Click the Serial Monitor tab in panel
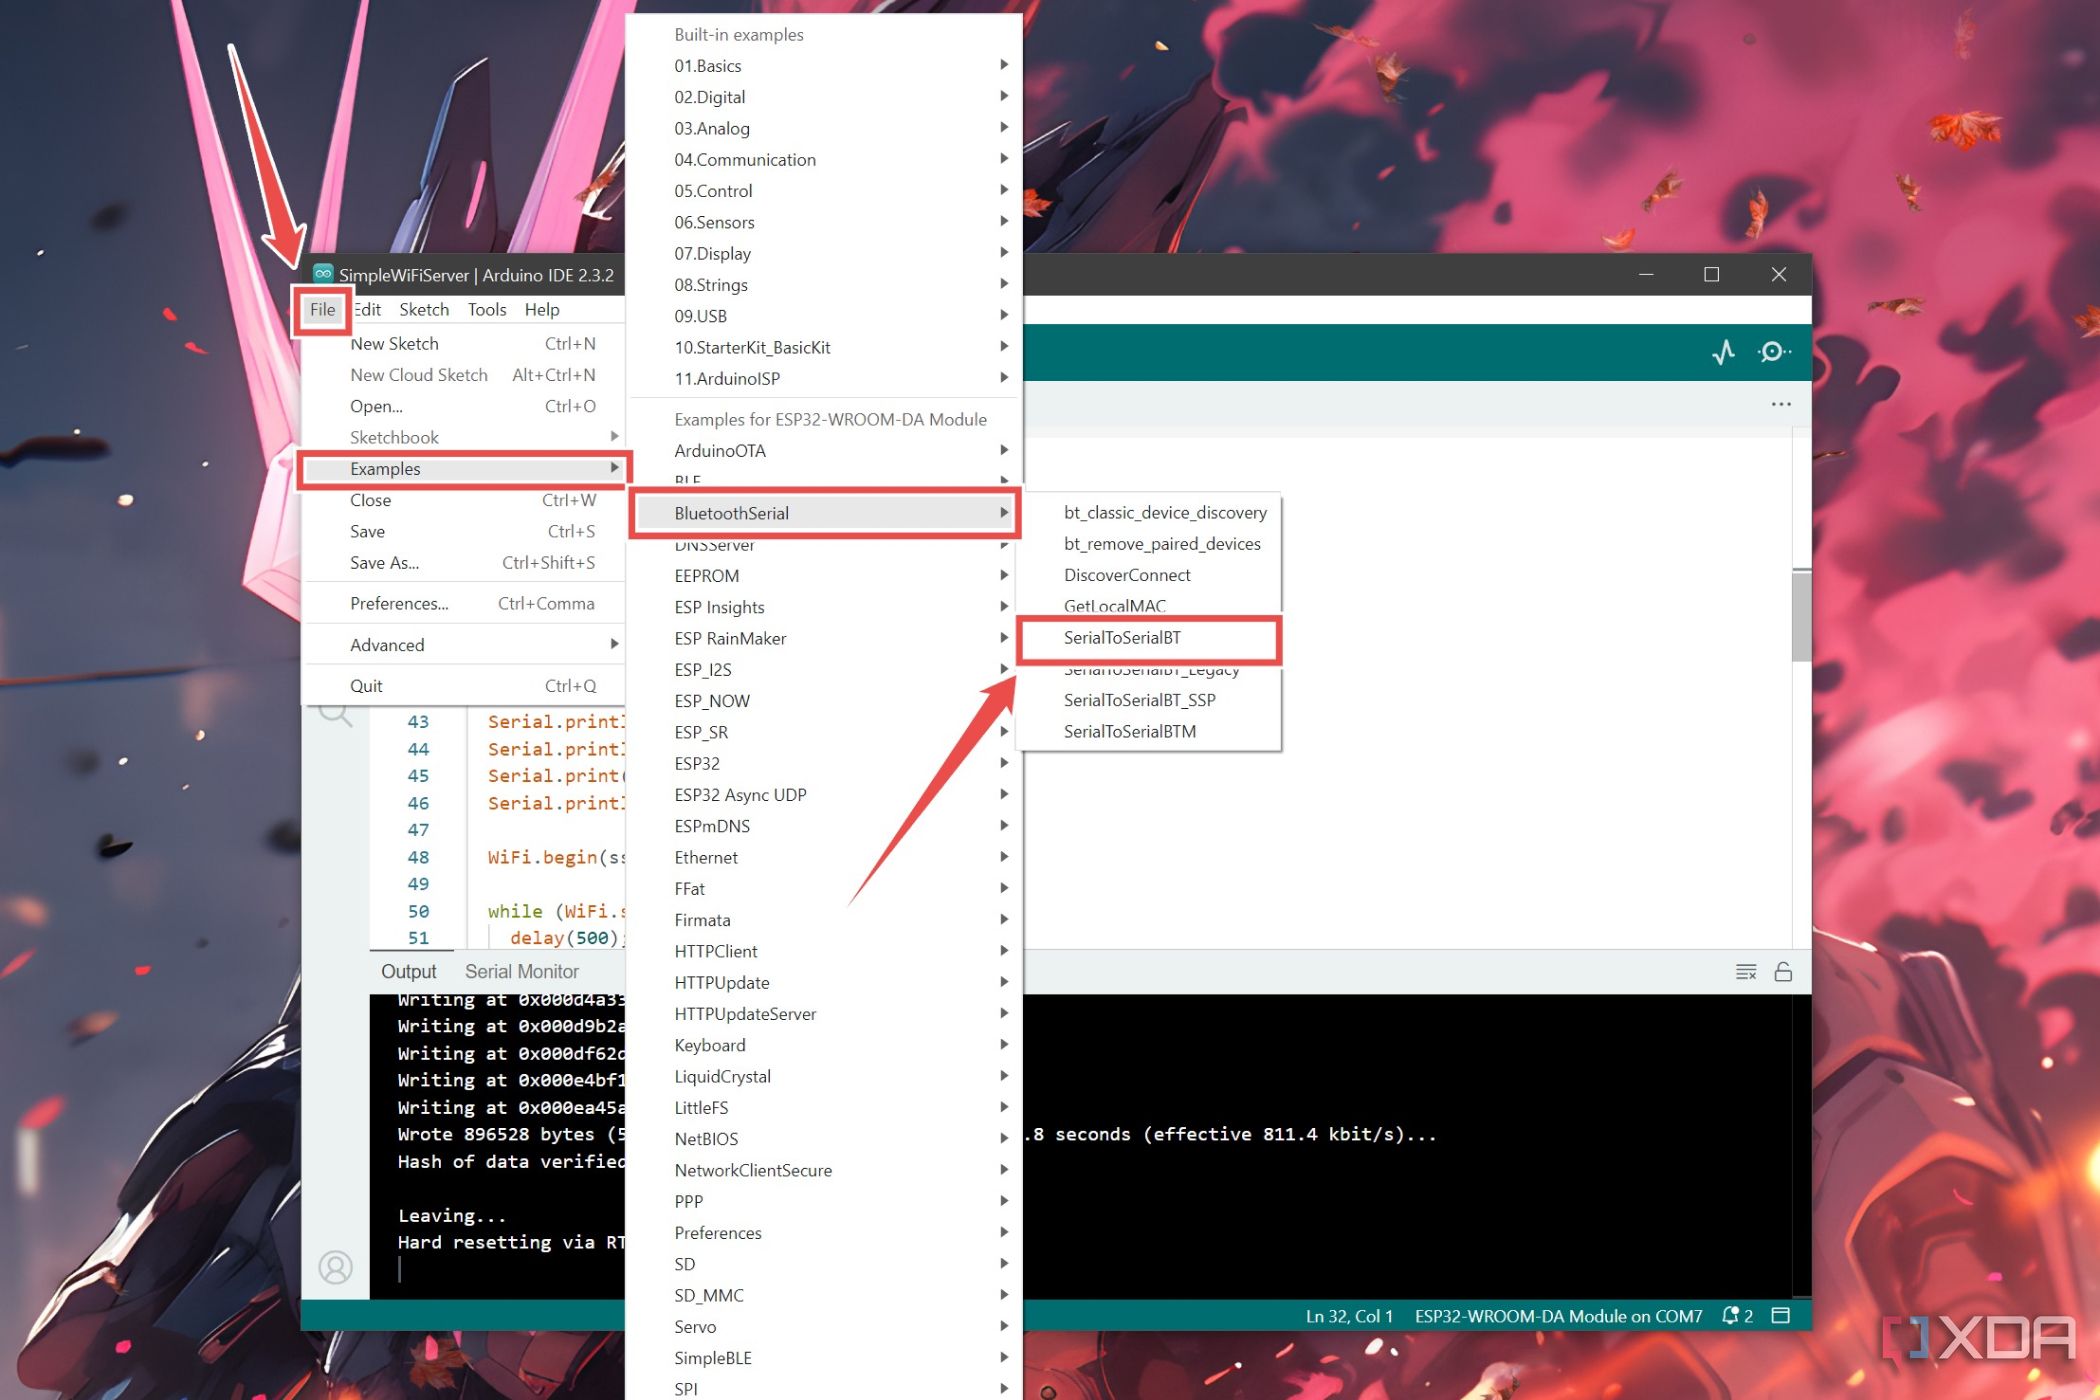The height and width of the screenshot is (1400, 2100). click(522, 970)
